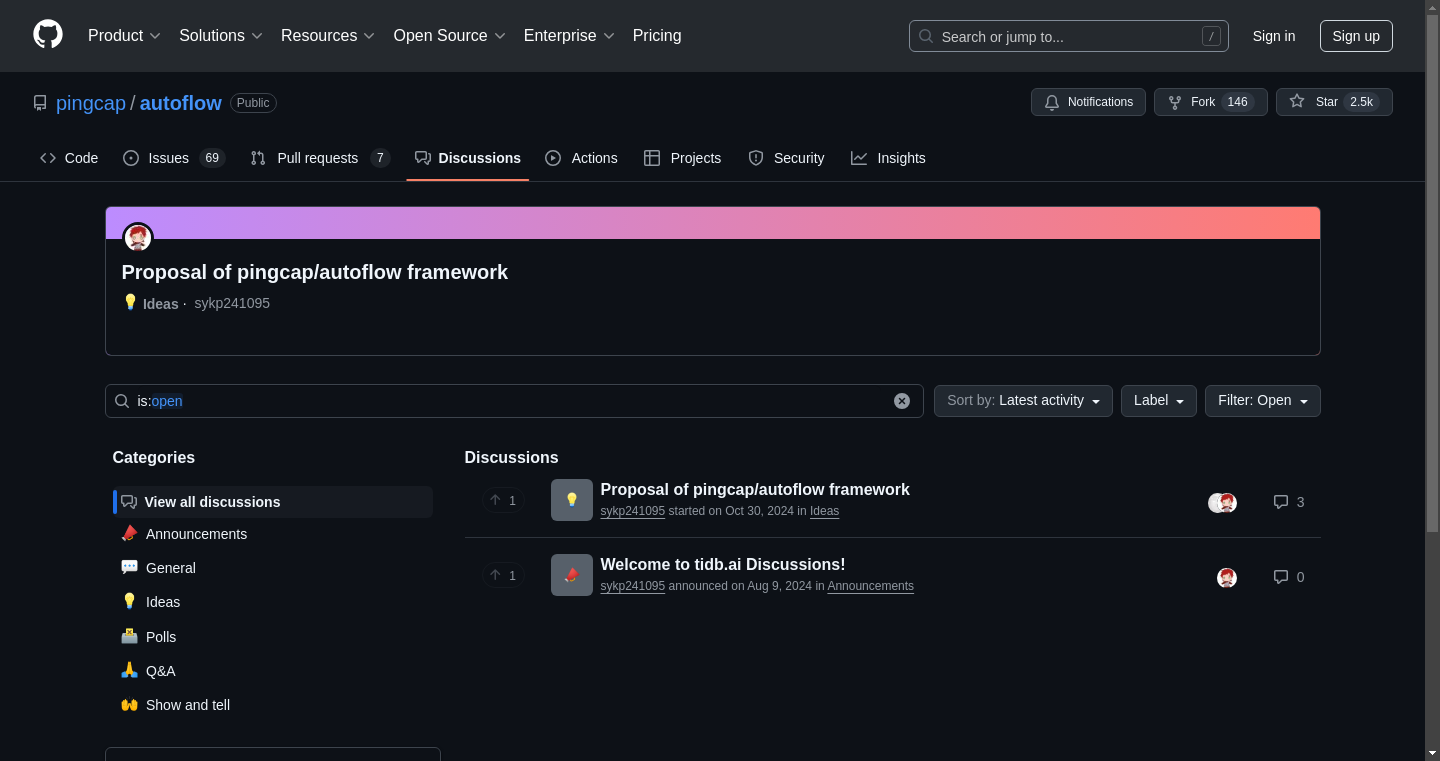The height and width of the screenshot is (761, 1440).
Task: Select the Polls category
Action: 273,637
